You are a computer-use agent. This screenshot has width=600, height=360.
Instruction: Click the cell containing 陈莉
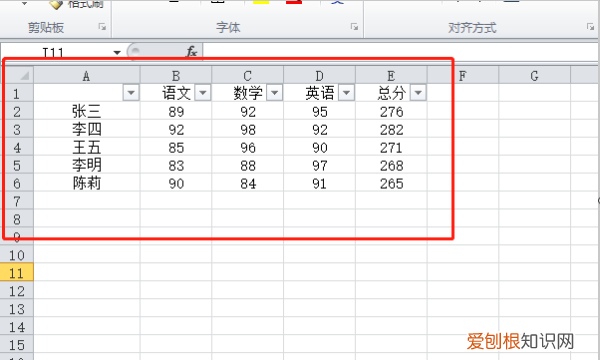(x=87, y=183)
